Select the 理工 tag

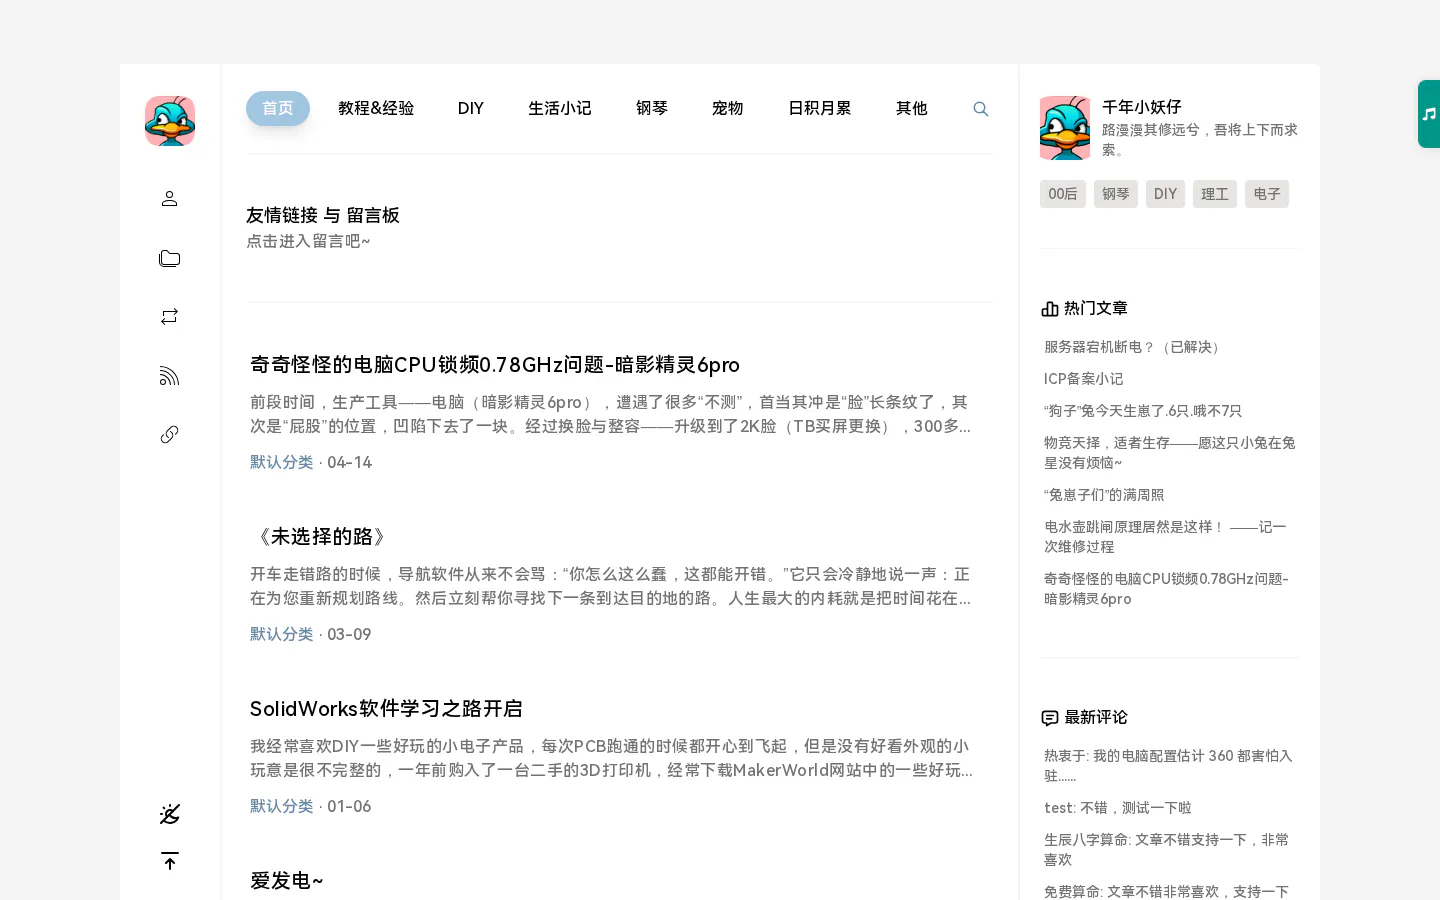click(x=1215, y=194)
